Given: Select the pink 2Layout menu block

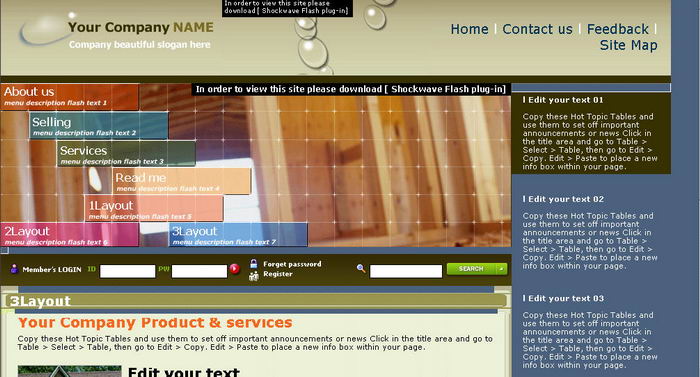Looking at the screenshot, I should click(70, 235).
